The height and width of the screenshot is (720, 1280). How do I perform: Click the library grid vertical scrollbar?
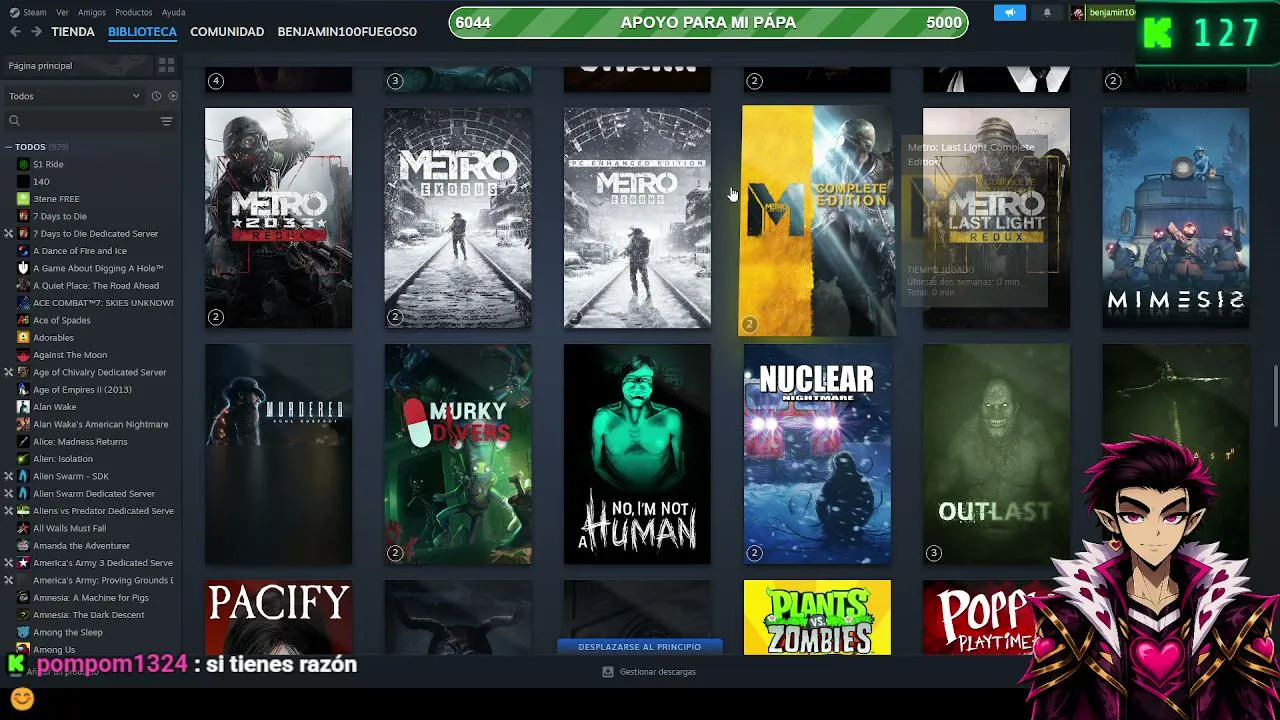1275,395
